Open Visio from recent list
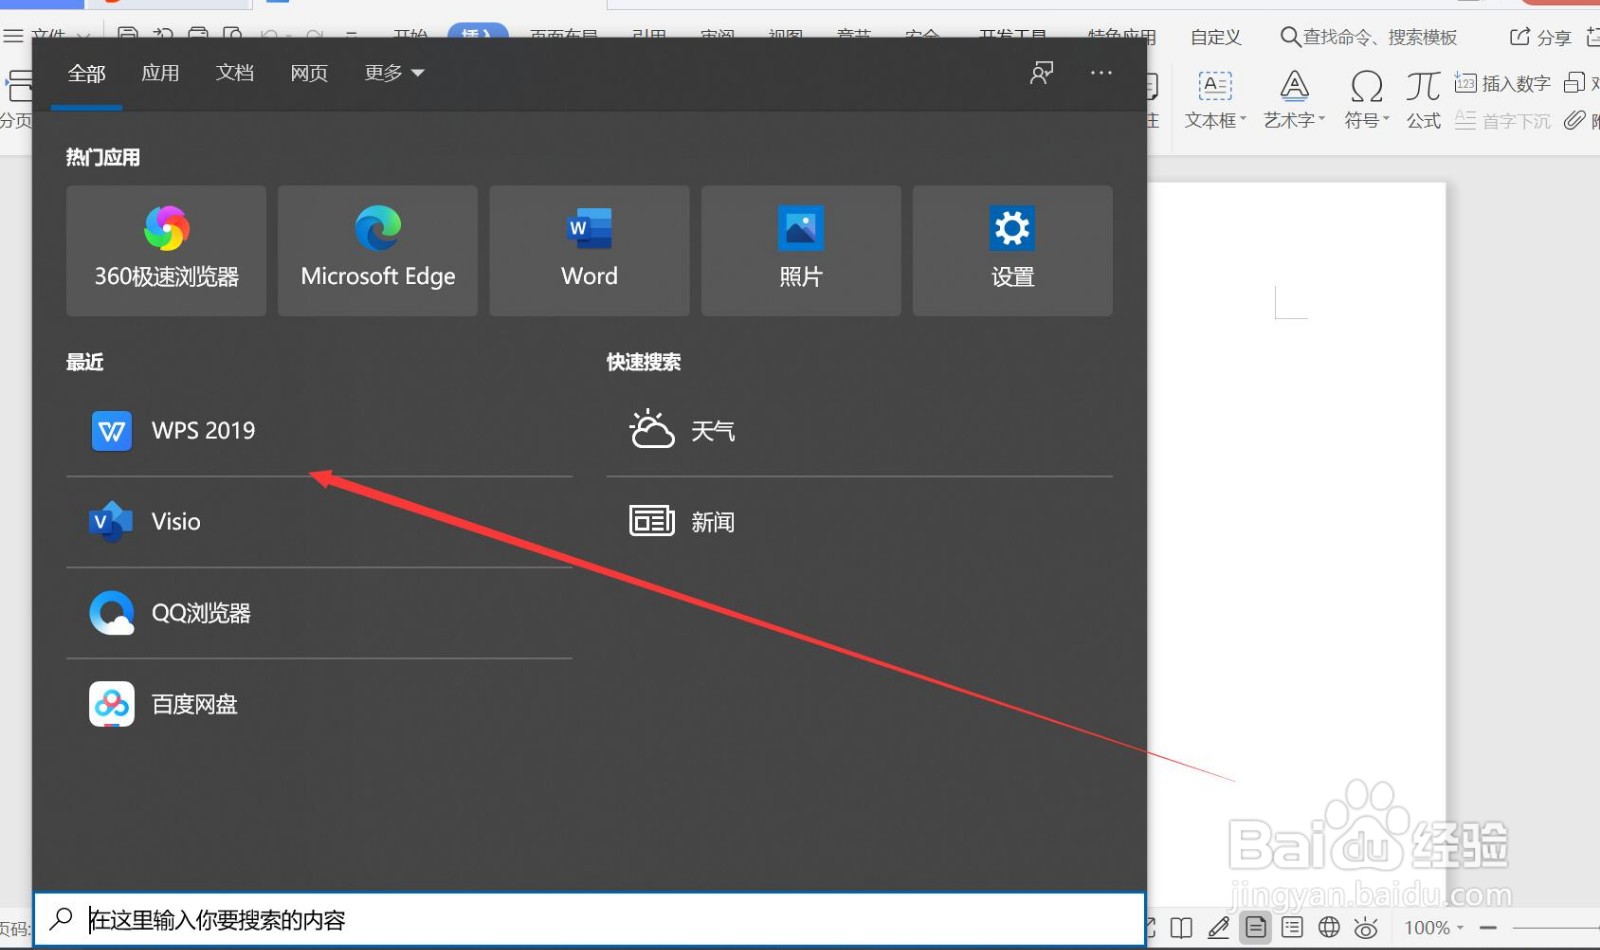1600x950 pixels. (x=319, y=522)
